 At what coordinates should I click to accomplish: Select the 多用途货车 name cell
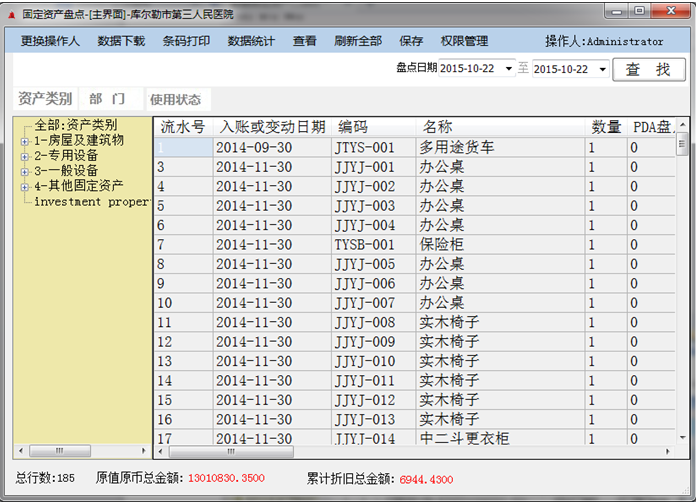pos(500,147)
